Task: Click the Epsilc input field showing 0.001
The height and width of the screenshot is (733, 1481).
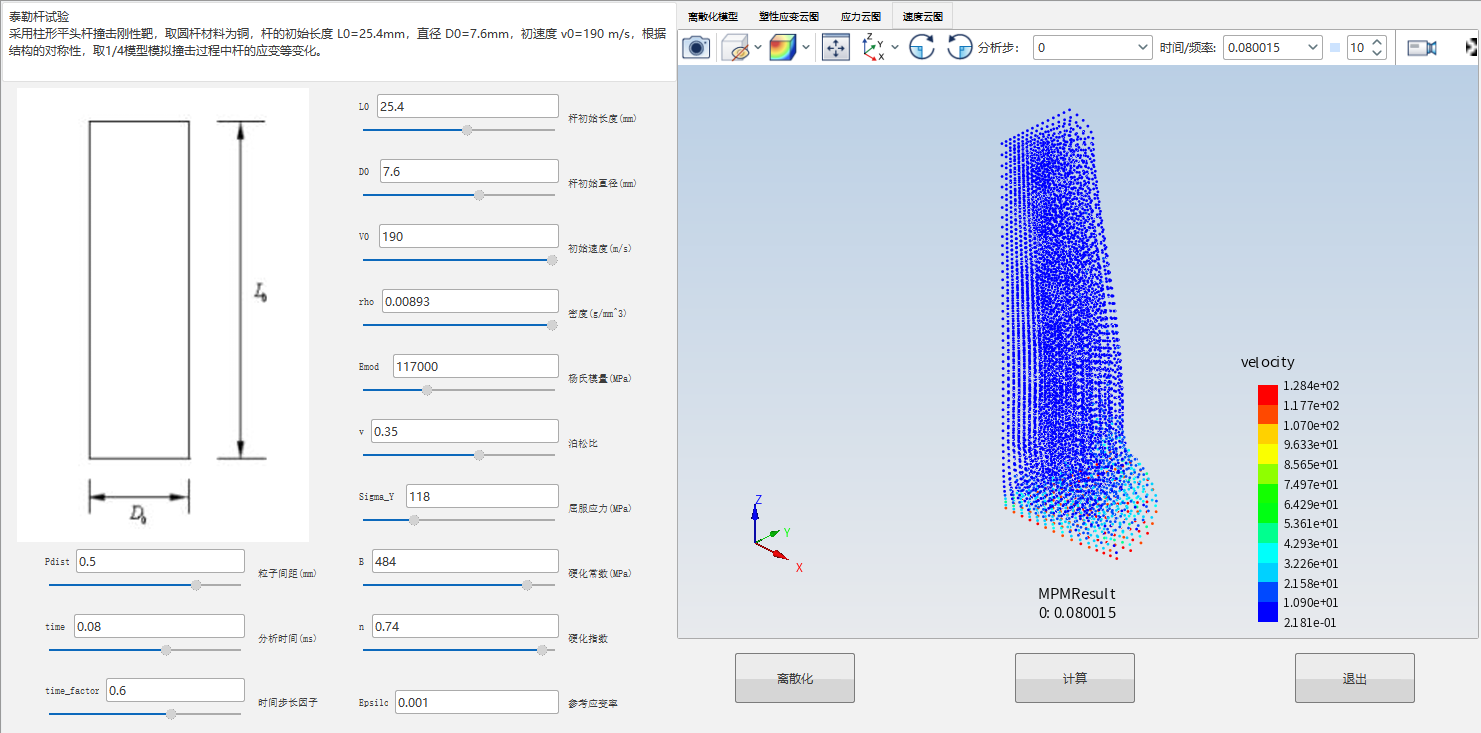Action: (476, 702)
